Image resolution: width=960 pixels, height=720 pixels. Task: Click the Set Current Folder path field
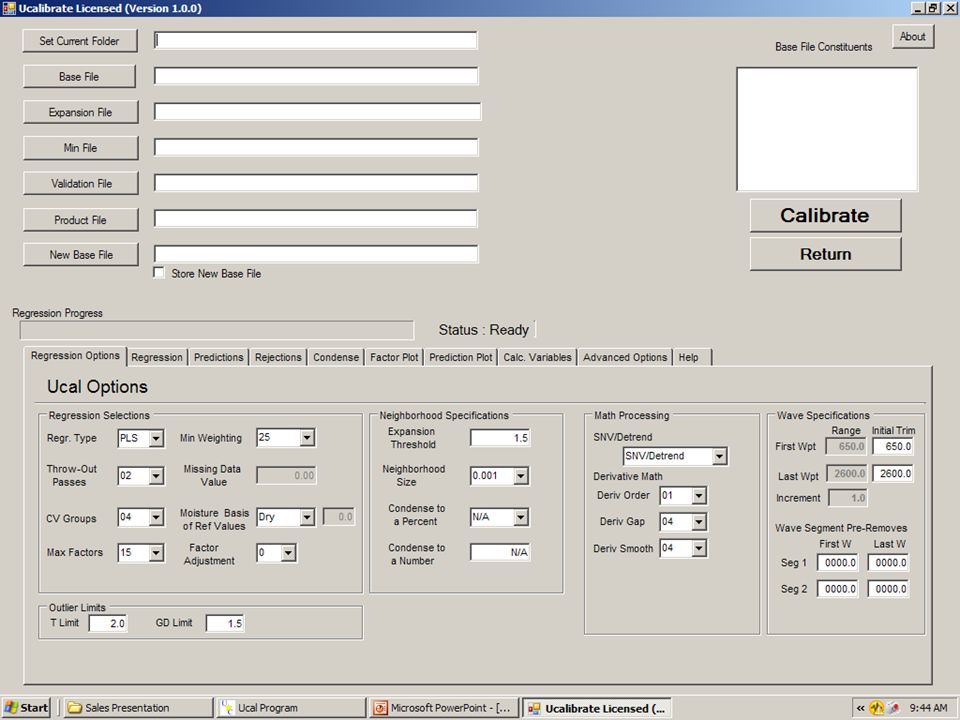315,40
